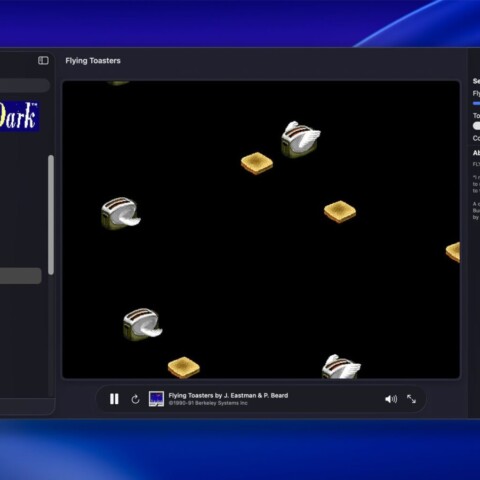The image size is (480, 480).
Task: Click the search field at the top of the sidebar
Action: point(25,85)
